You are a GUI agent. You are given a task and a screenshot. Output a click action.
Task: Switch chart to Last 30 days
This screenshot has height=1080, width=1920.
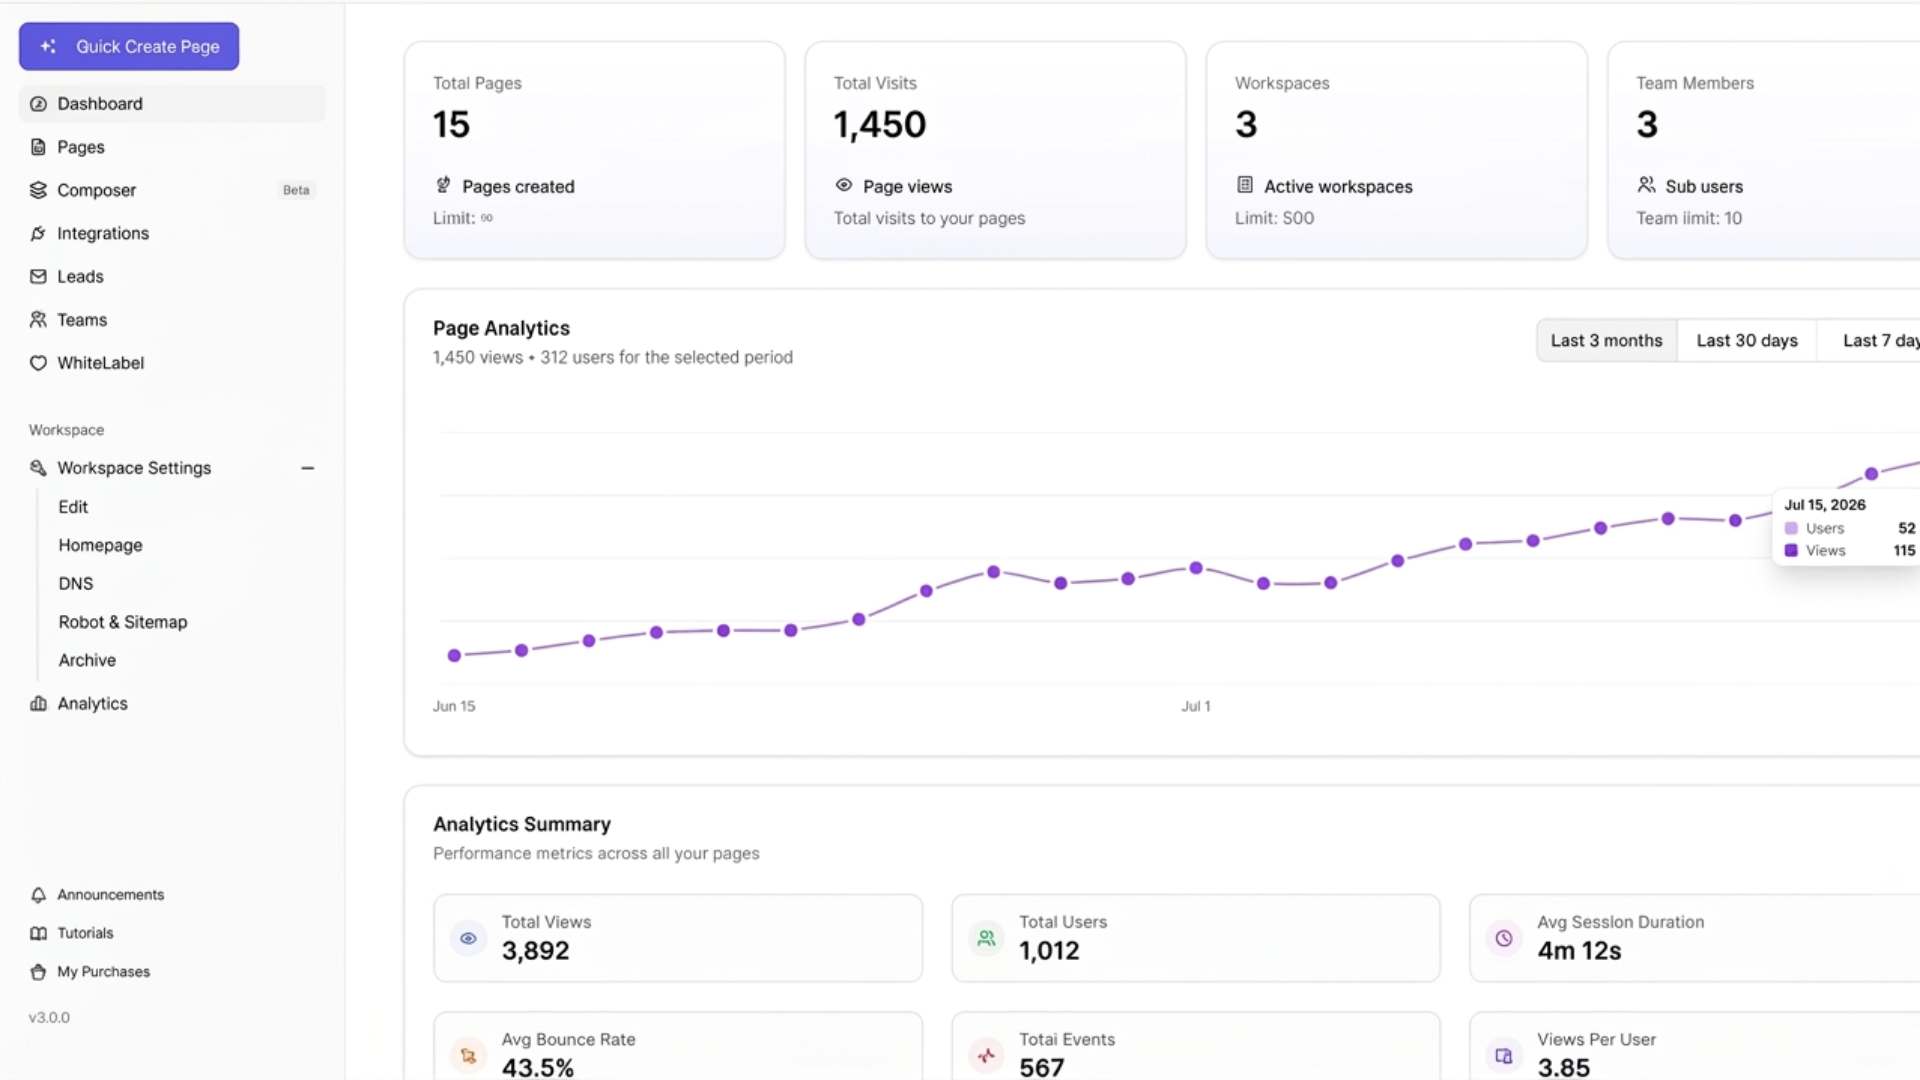coord(1747,341)
